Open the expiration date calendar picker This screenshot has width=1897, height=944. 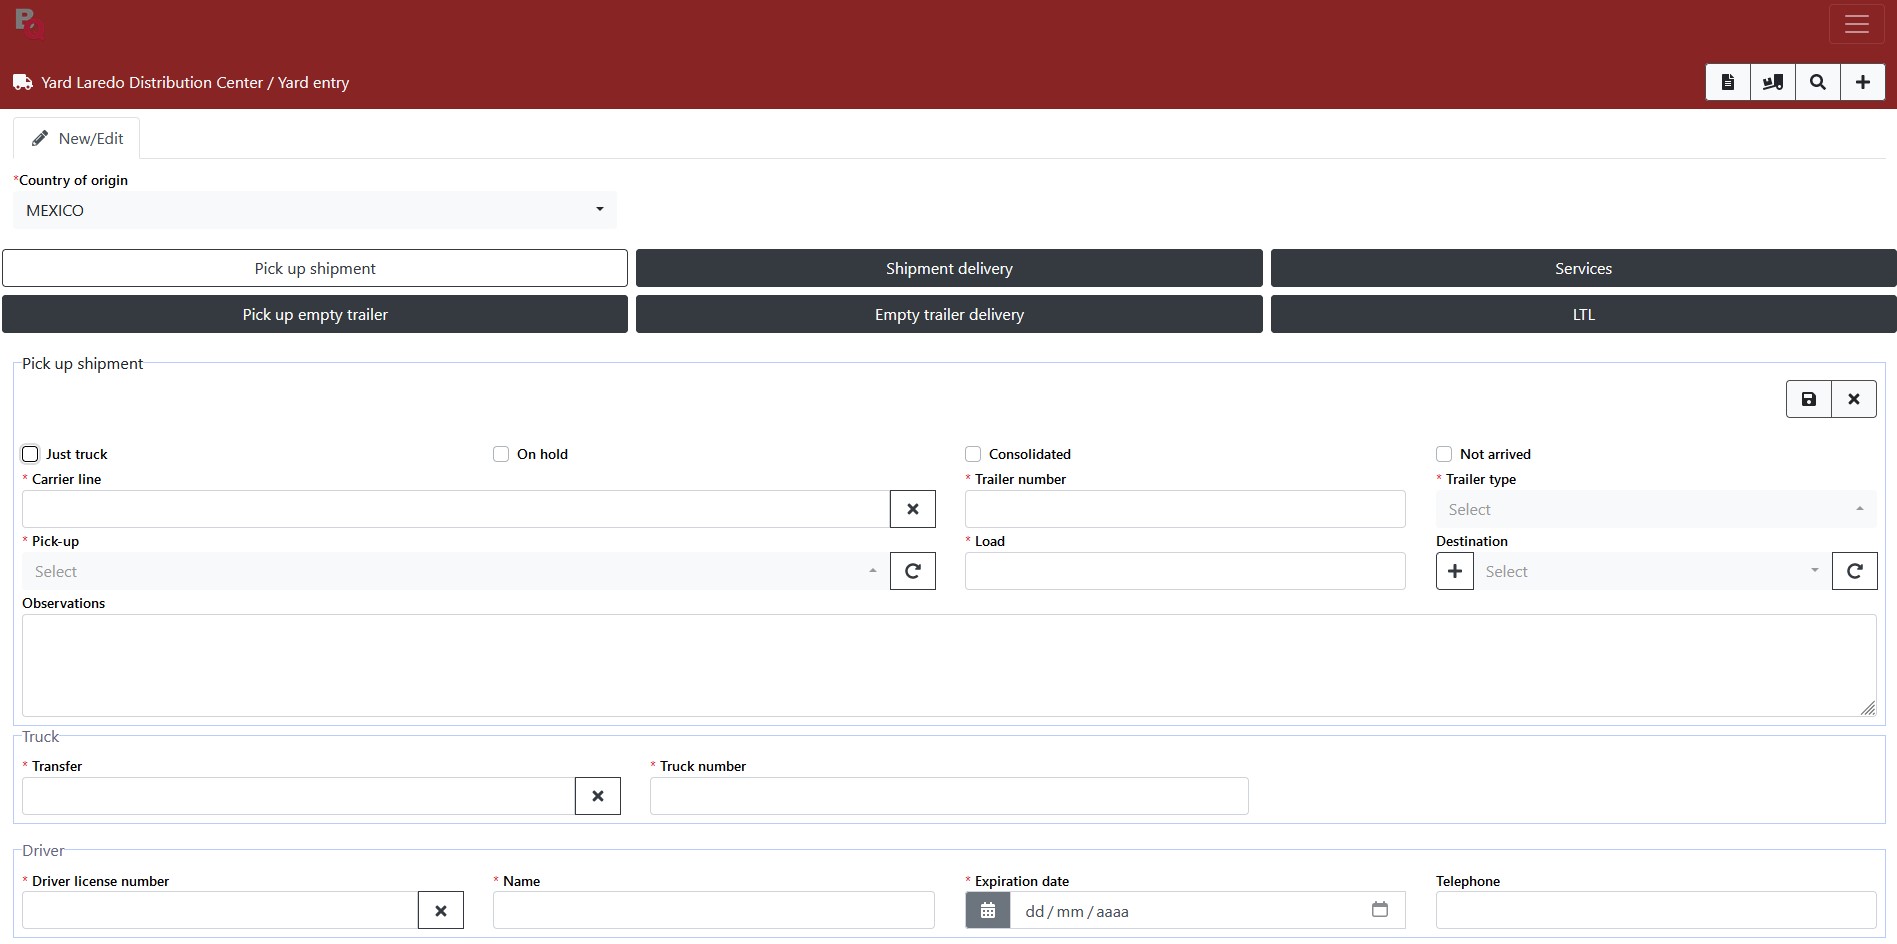1379,910
